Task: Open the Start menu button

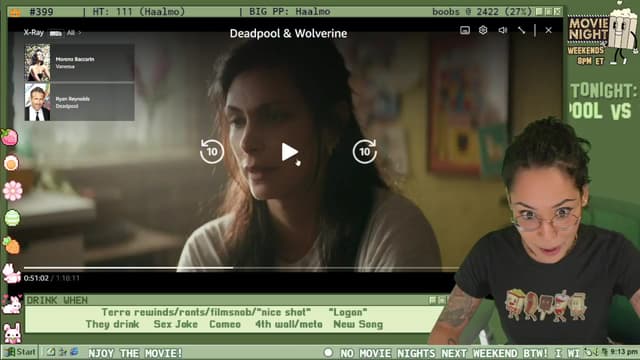Action: tap(20, 352)
